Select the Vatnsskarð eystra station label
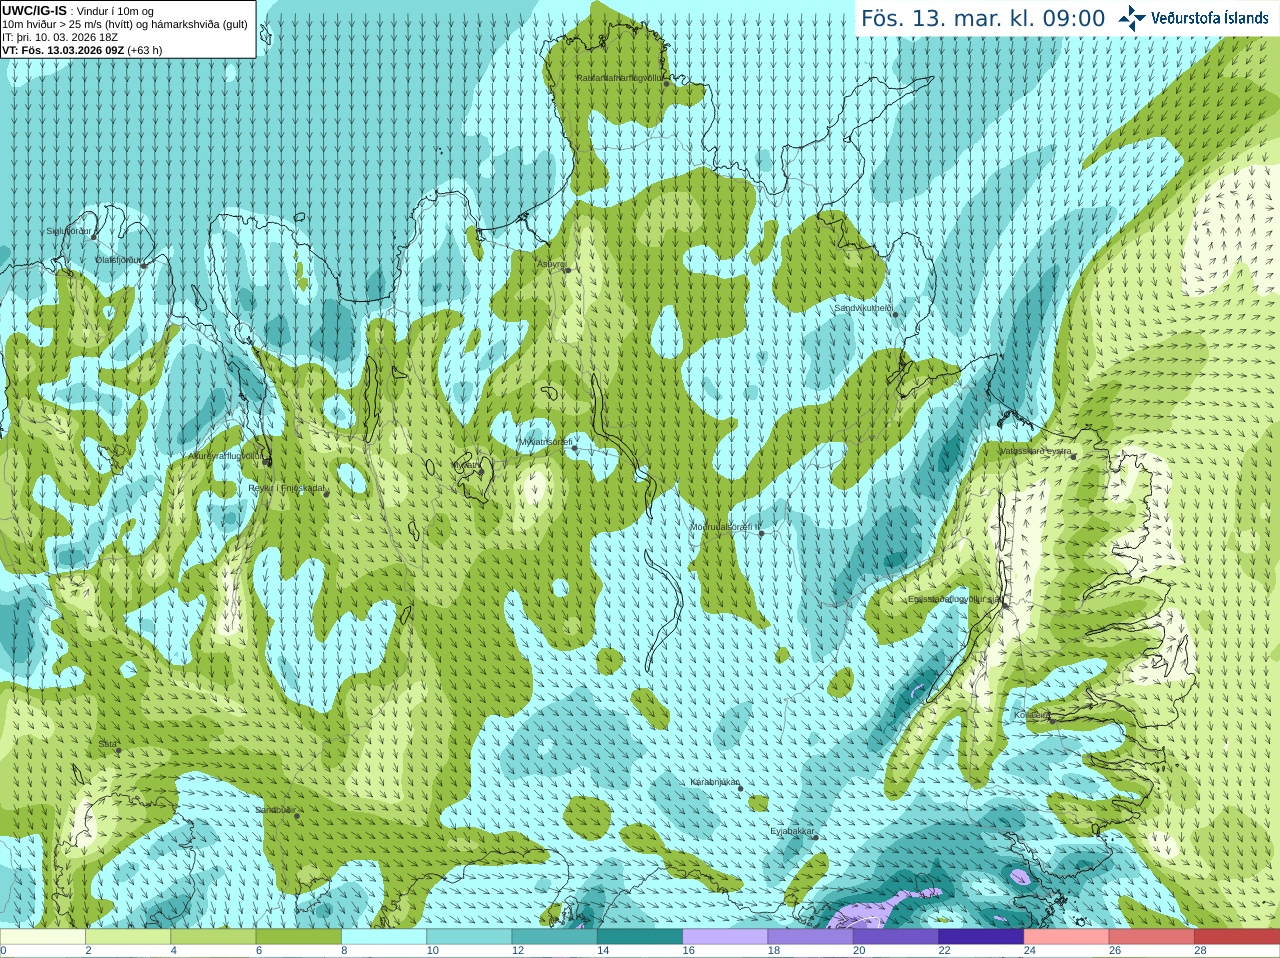The height and width of the screenshot is (958, 1280). (1035, 452)
